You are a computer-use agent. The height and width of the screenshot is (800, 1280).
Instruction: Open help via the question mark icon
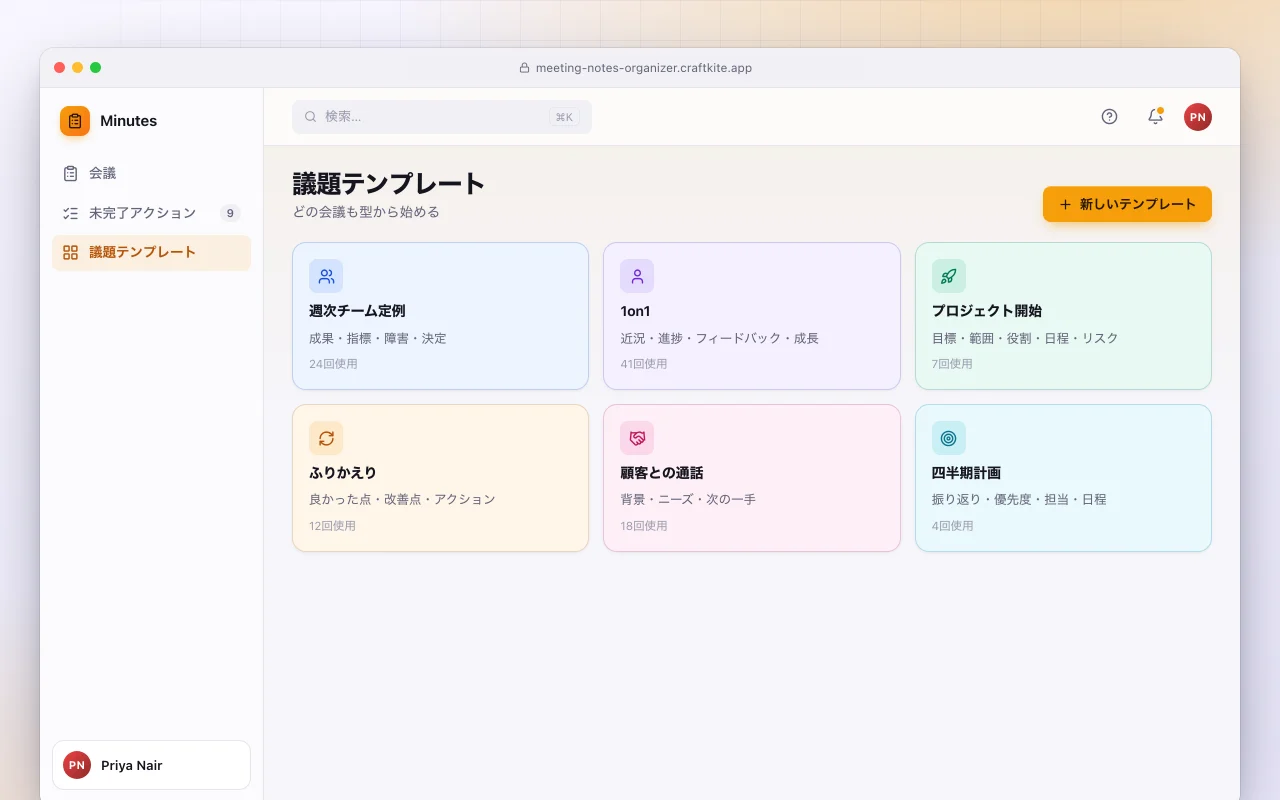(1109, 116)
